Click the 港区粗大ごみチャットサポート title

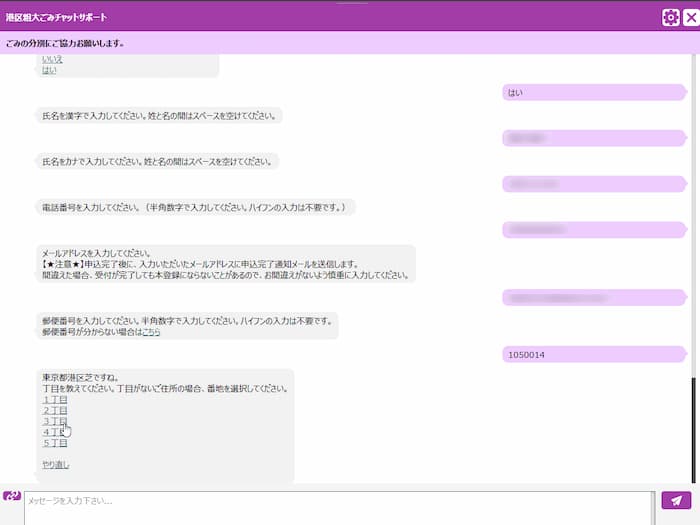pyautogui.click(x=57, y=17)
